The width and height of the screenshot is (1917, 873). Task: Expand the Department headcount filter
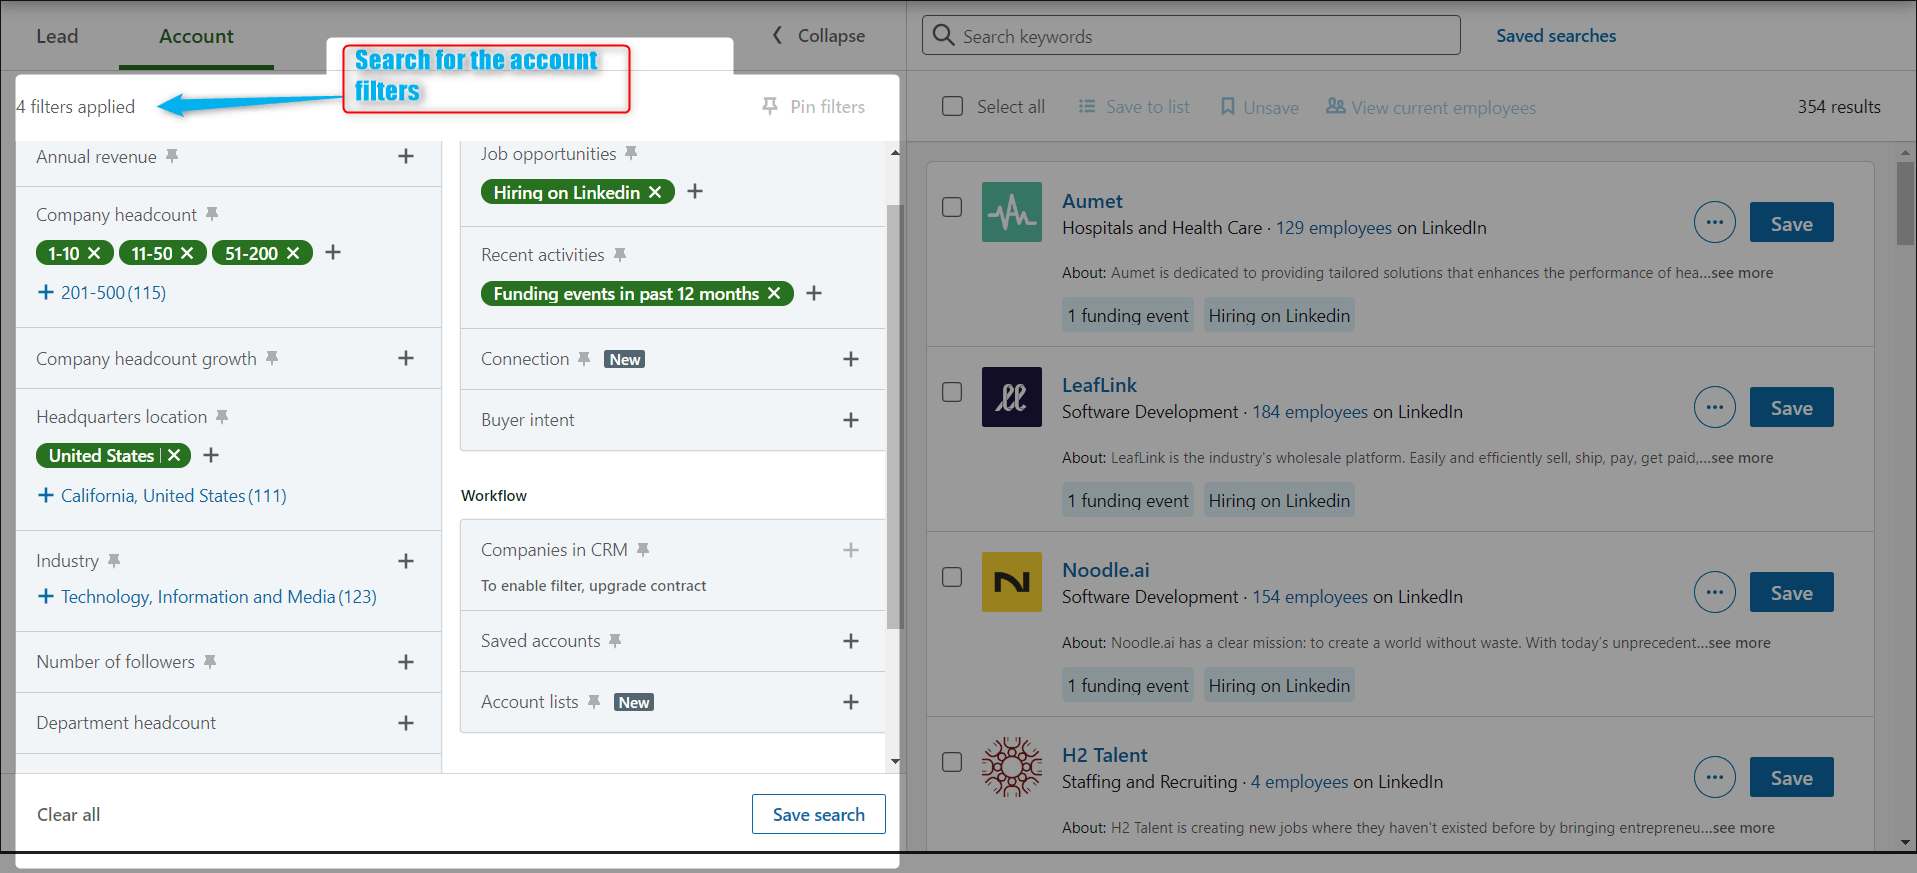[406, 723]
